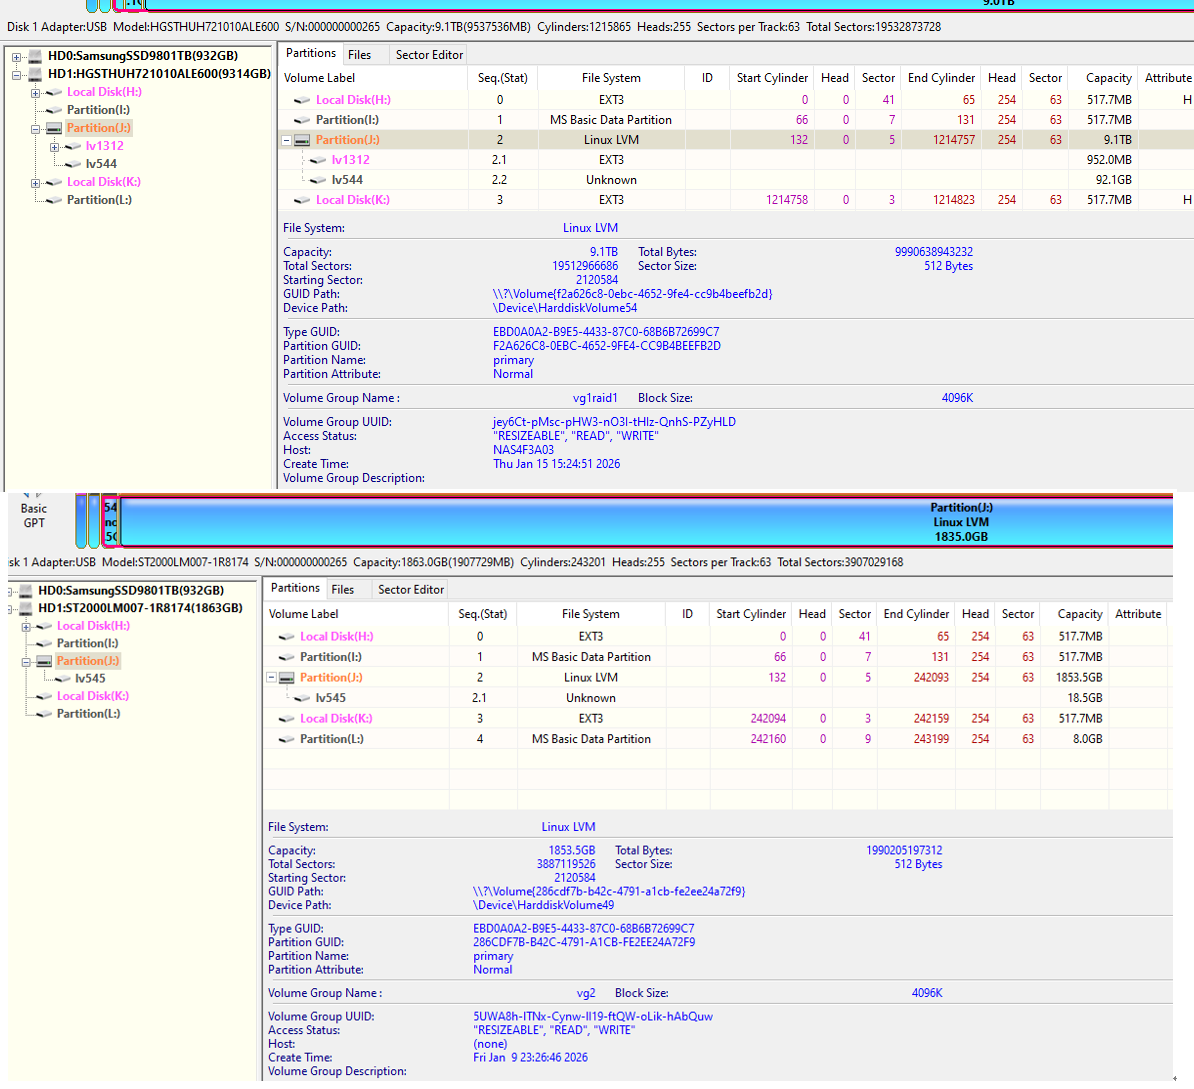Click Device Path value HarddiskVolume49
Viewport: 1194px width, 1089px height.
click(x=543, y=905)
